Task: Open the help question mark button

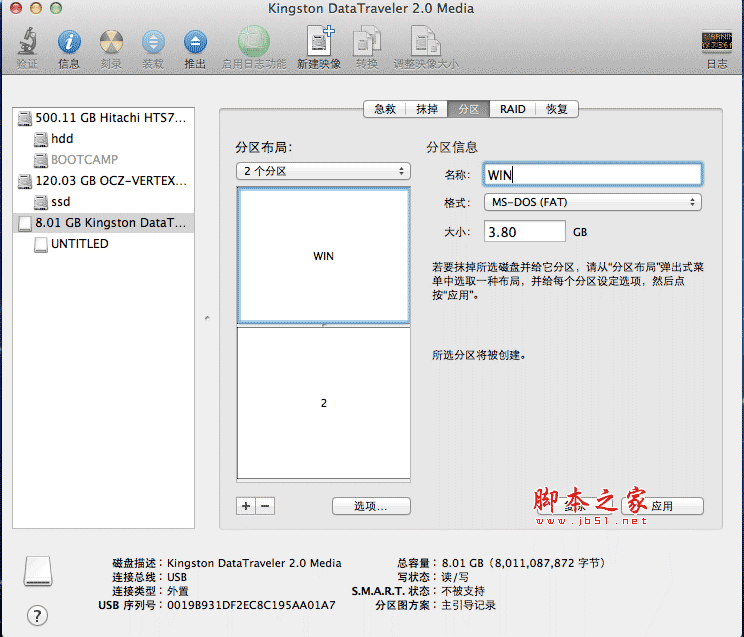Action: click(38, 615)
